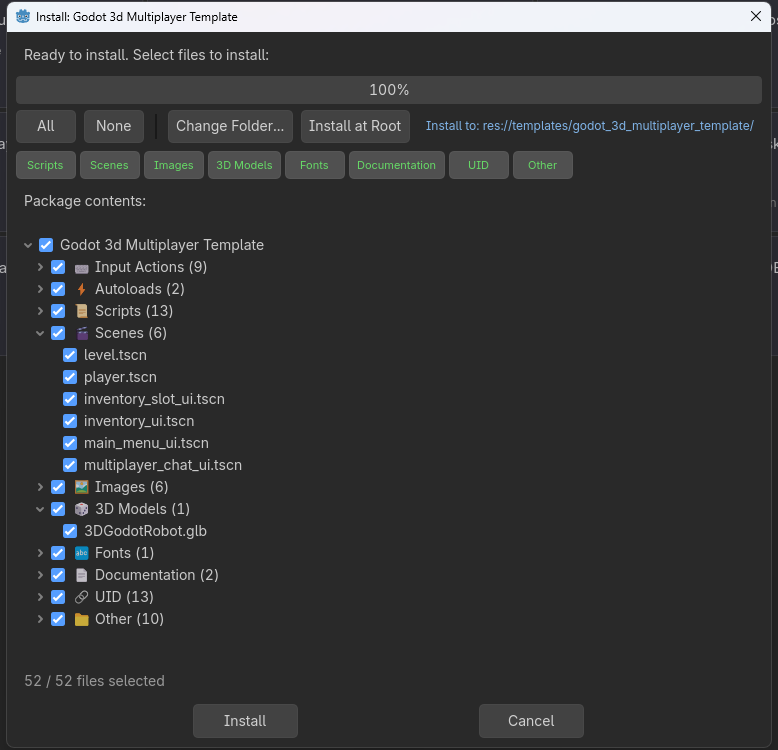Close the Install dialog window
This screenshot has height=750, width=778.
click(x=756, y=16)
